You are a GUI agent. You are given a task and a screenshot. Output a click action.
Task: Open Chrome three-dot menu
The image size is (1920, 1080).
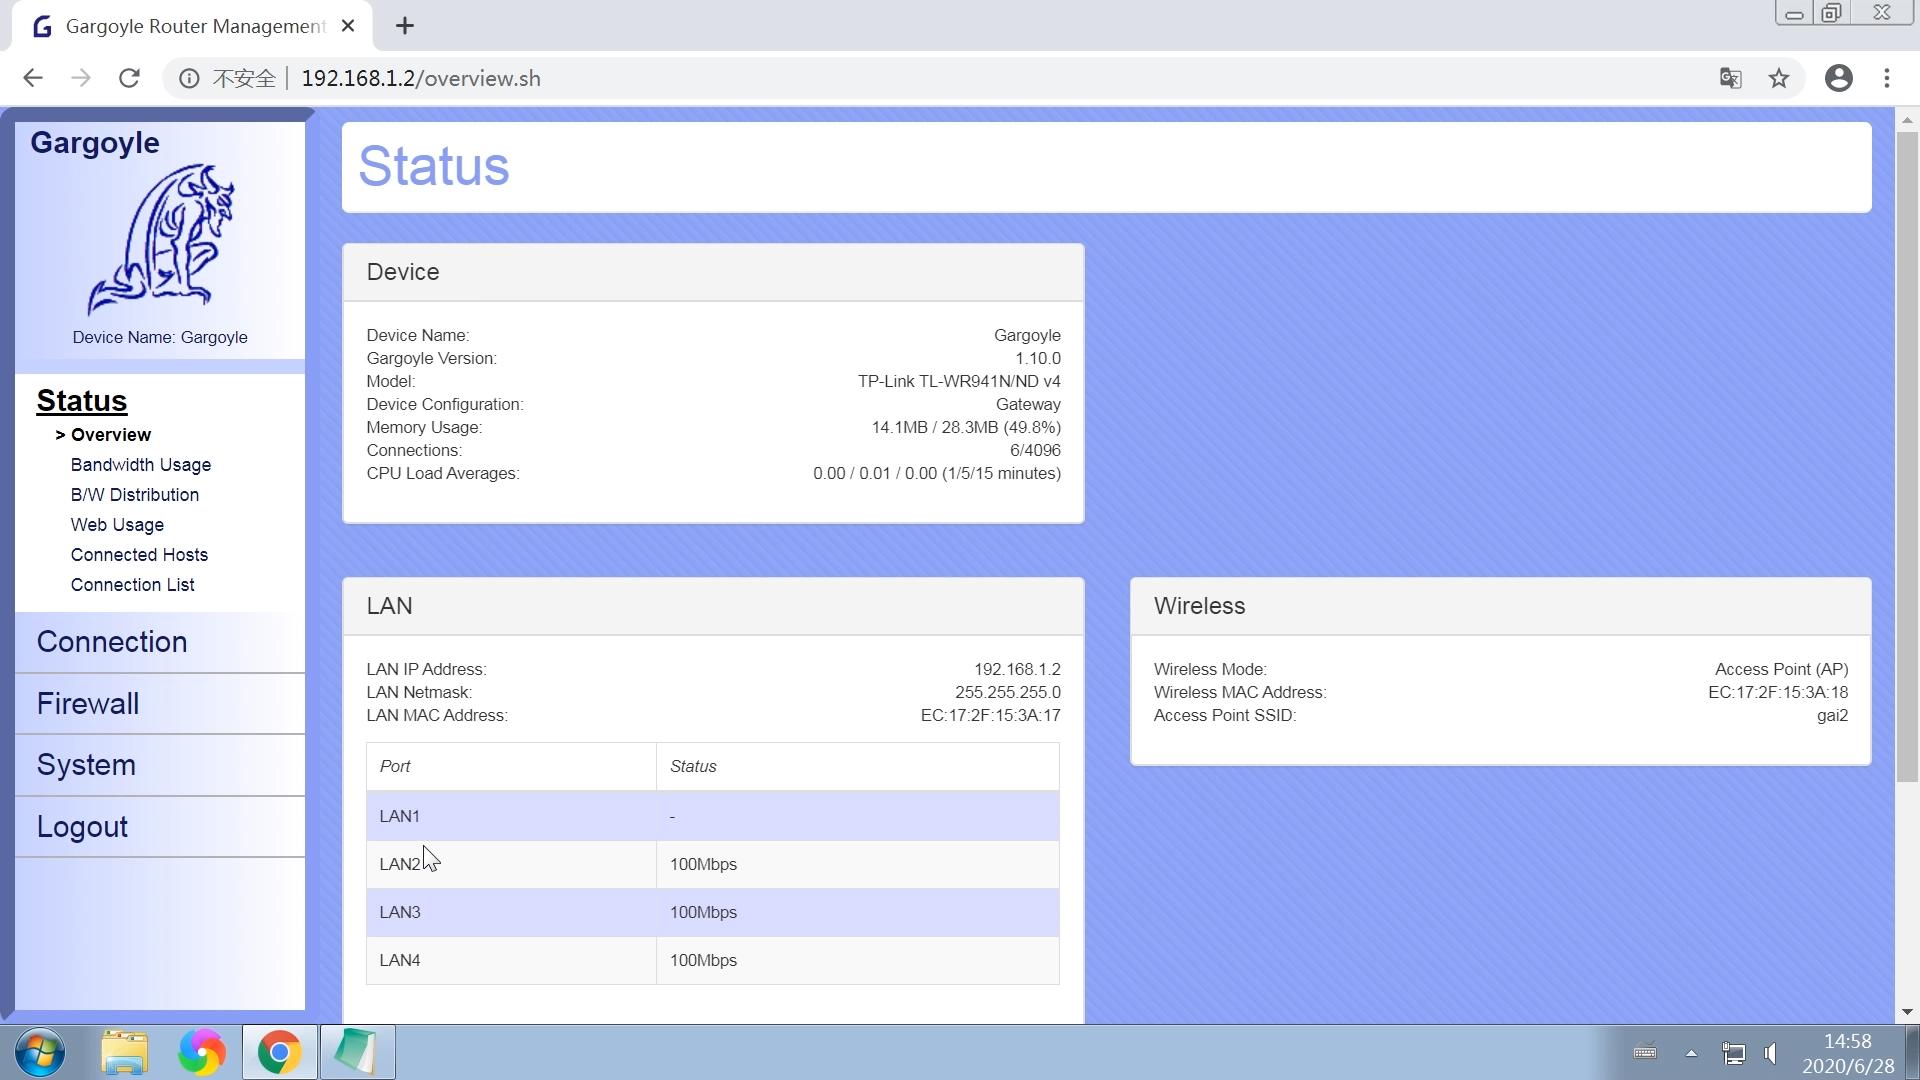(1887, 78)
